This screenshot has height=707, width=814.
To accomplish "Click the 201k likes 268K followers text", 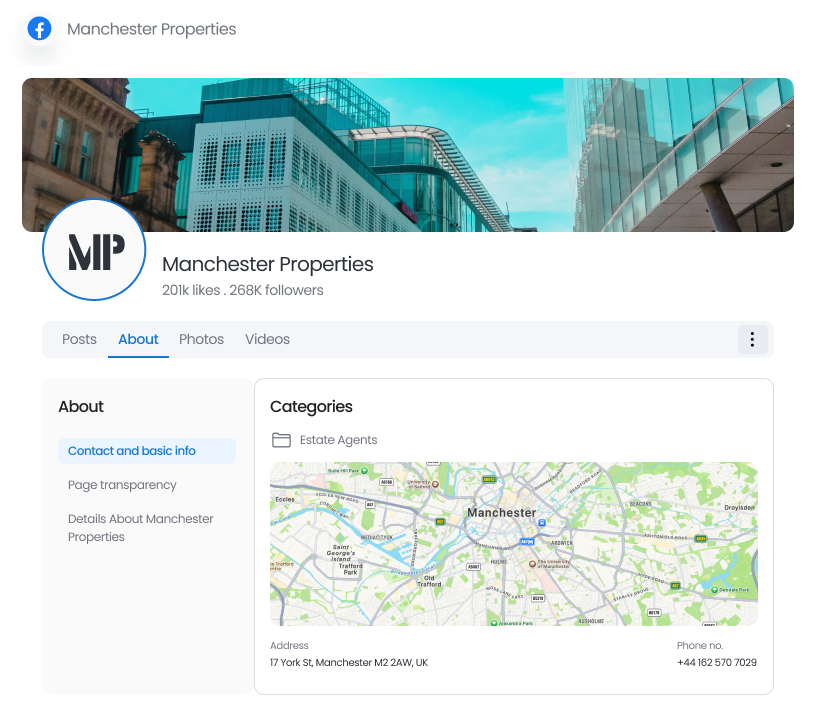I will click(x=242, y=290).
